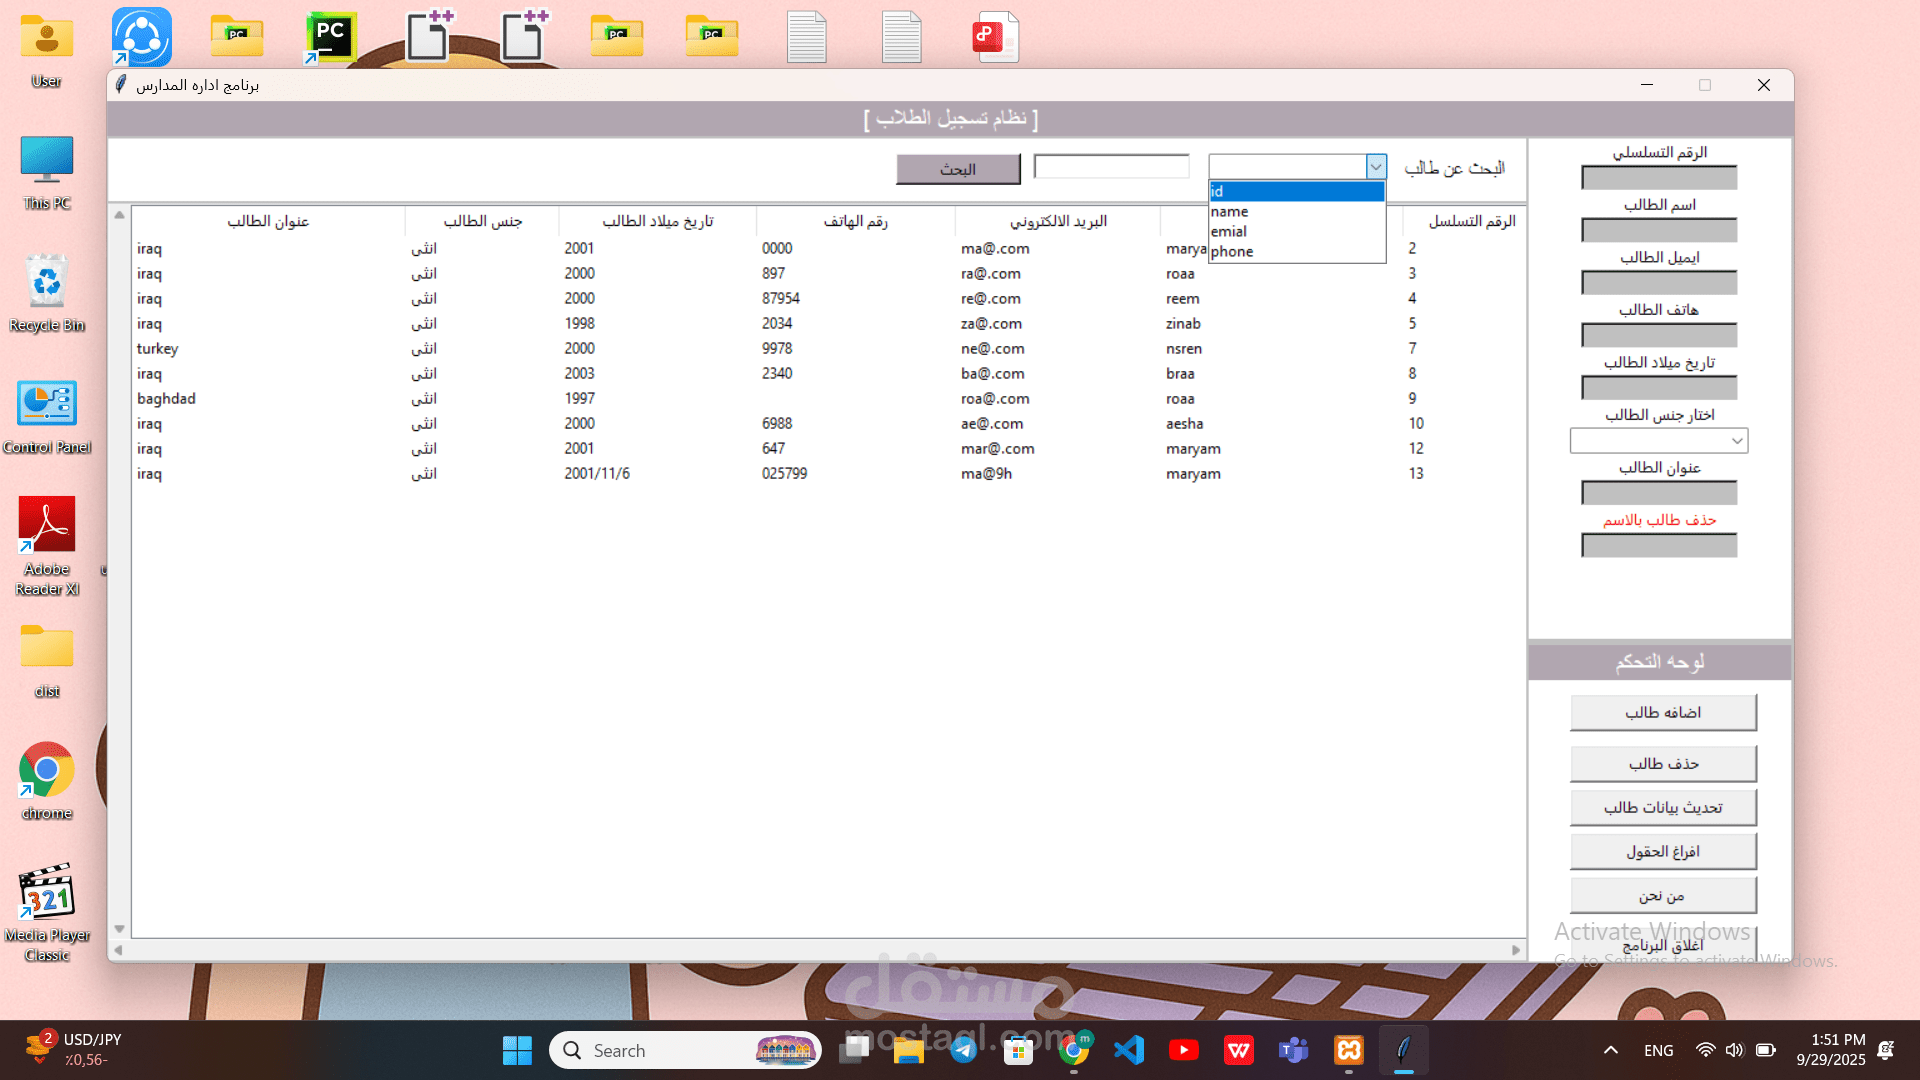The height and width of the screenshot is (1080, 1920).
Task: Select 'name' in search dropdown list
Action: 1296,211
